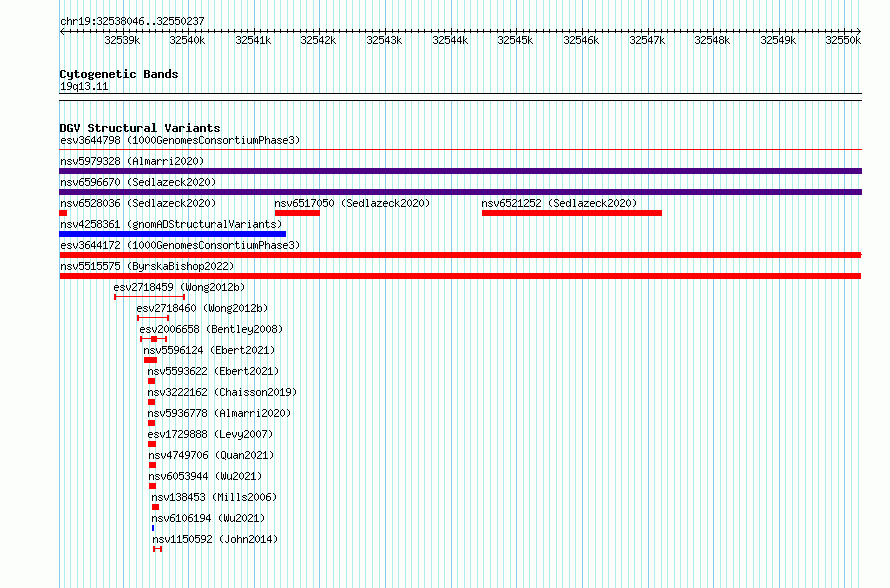Click the esv3644798 variant label
The image size is (890, 588).
pyautogui.click(x=180, y=140)
